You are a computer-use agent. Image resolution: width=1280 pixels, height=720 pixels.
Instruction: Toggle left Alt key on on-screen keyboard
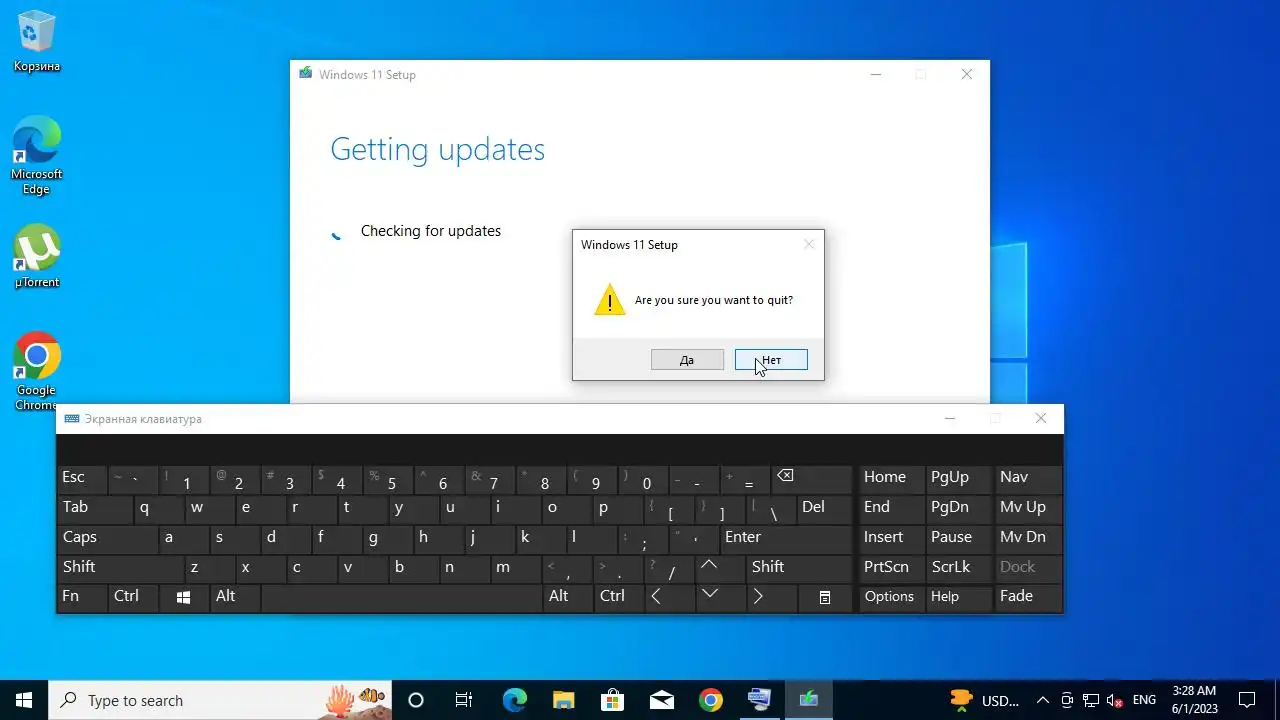click(x=235, y=598)
